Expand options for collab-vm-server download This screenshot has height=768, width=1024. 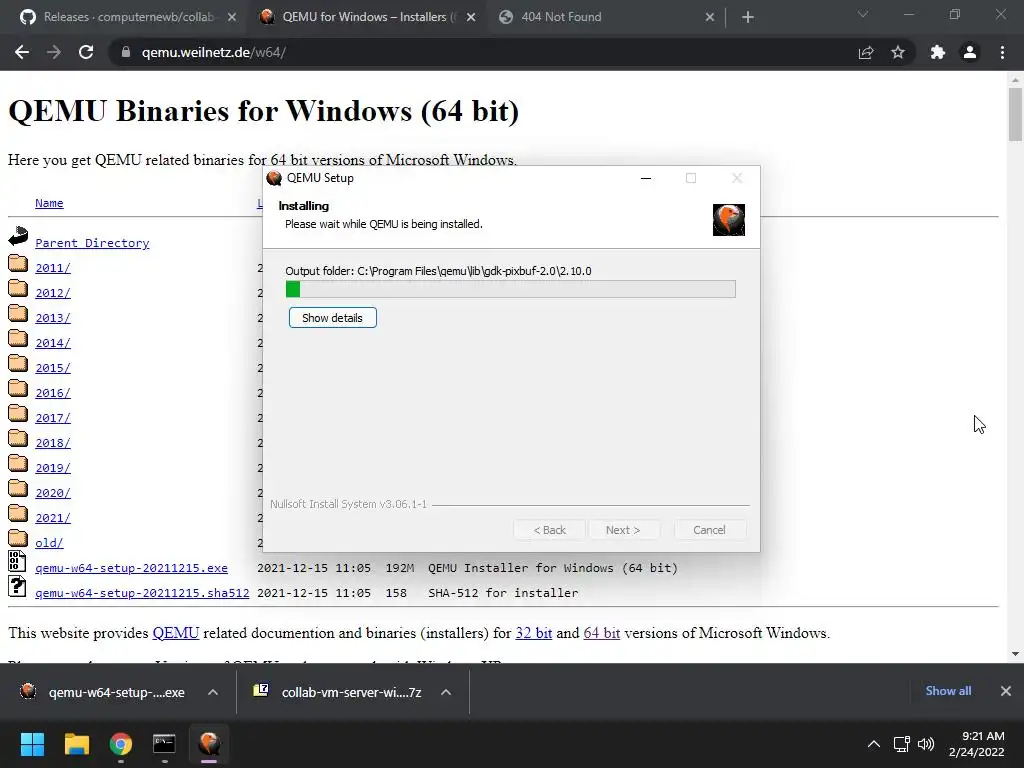tap(446, 692)
